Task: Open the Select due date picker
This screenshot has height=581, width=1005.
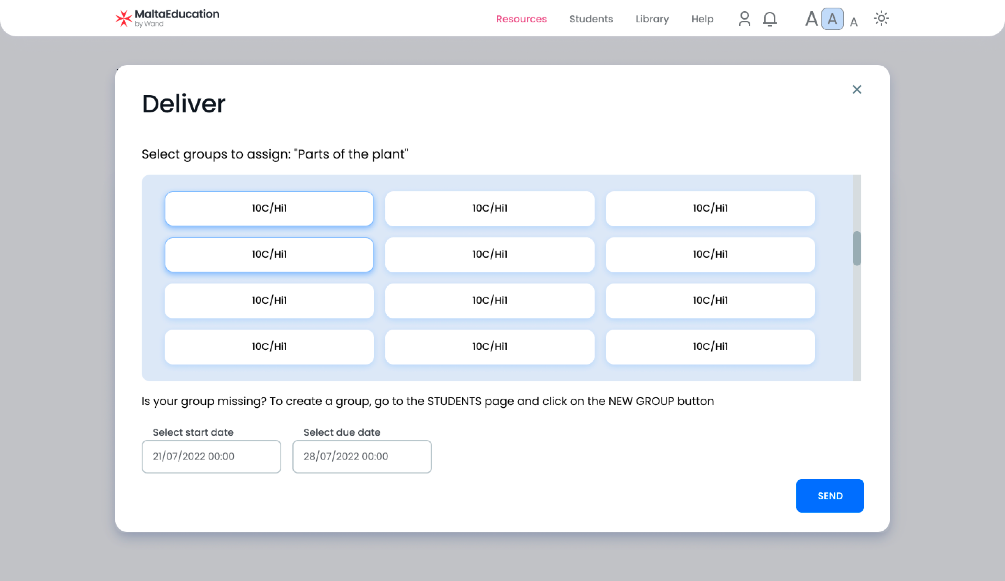Action: click(x=362, y=457)
